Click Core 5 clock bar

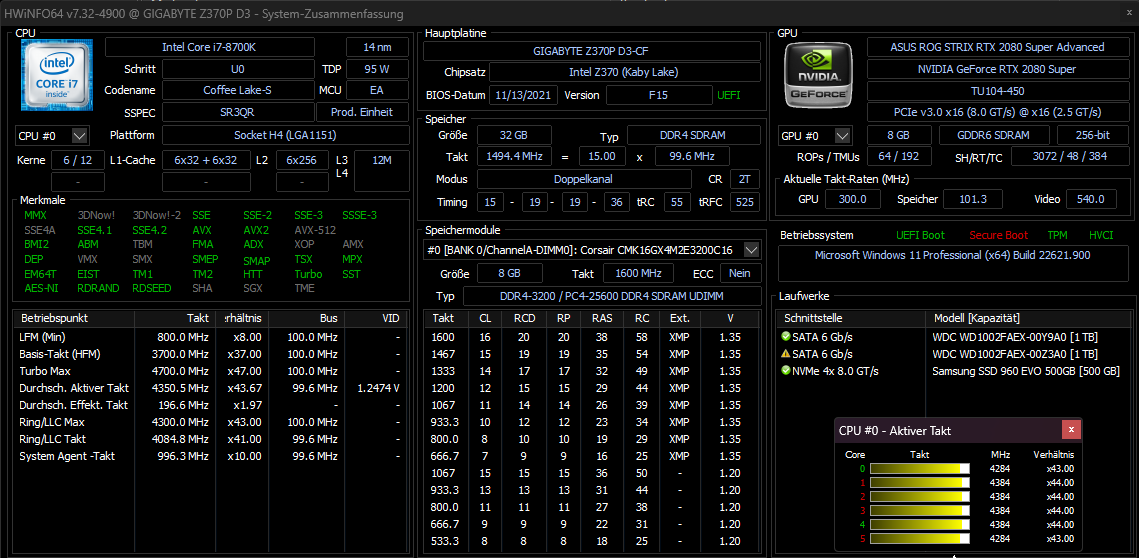919,538
